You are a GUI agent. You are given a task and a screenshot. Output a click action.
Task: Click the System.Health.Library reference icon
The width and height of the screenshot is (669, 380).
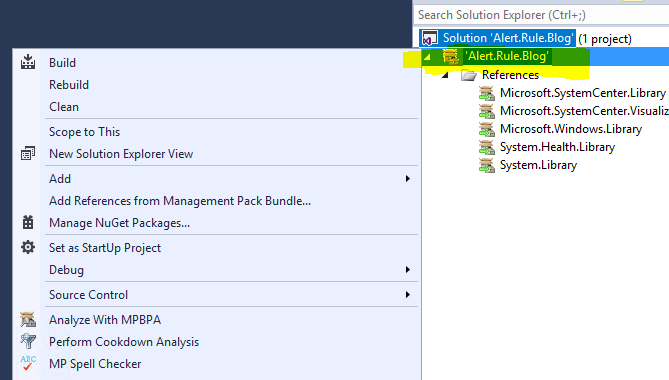pyautogui.click(x=486, y=147)
